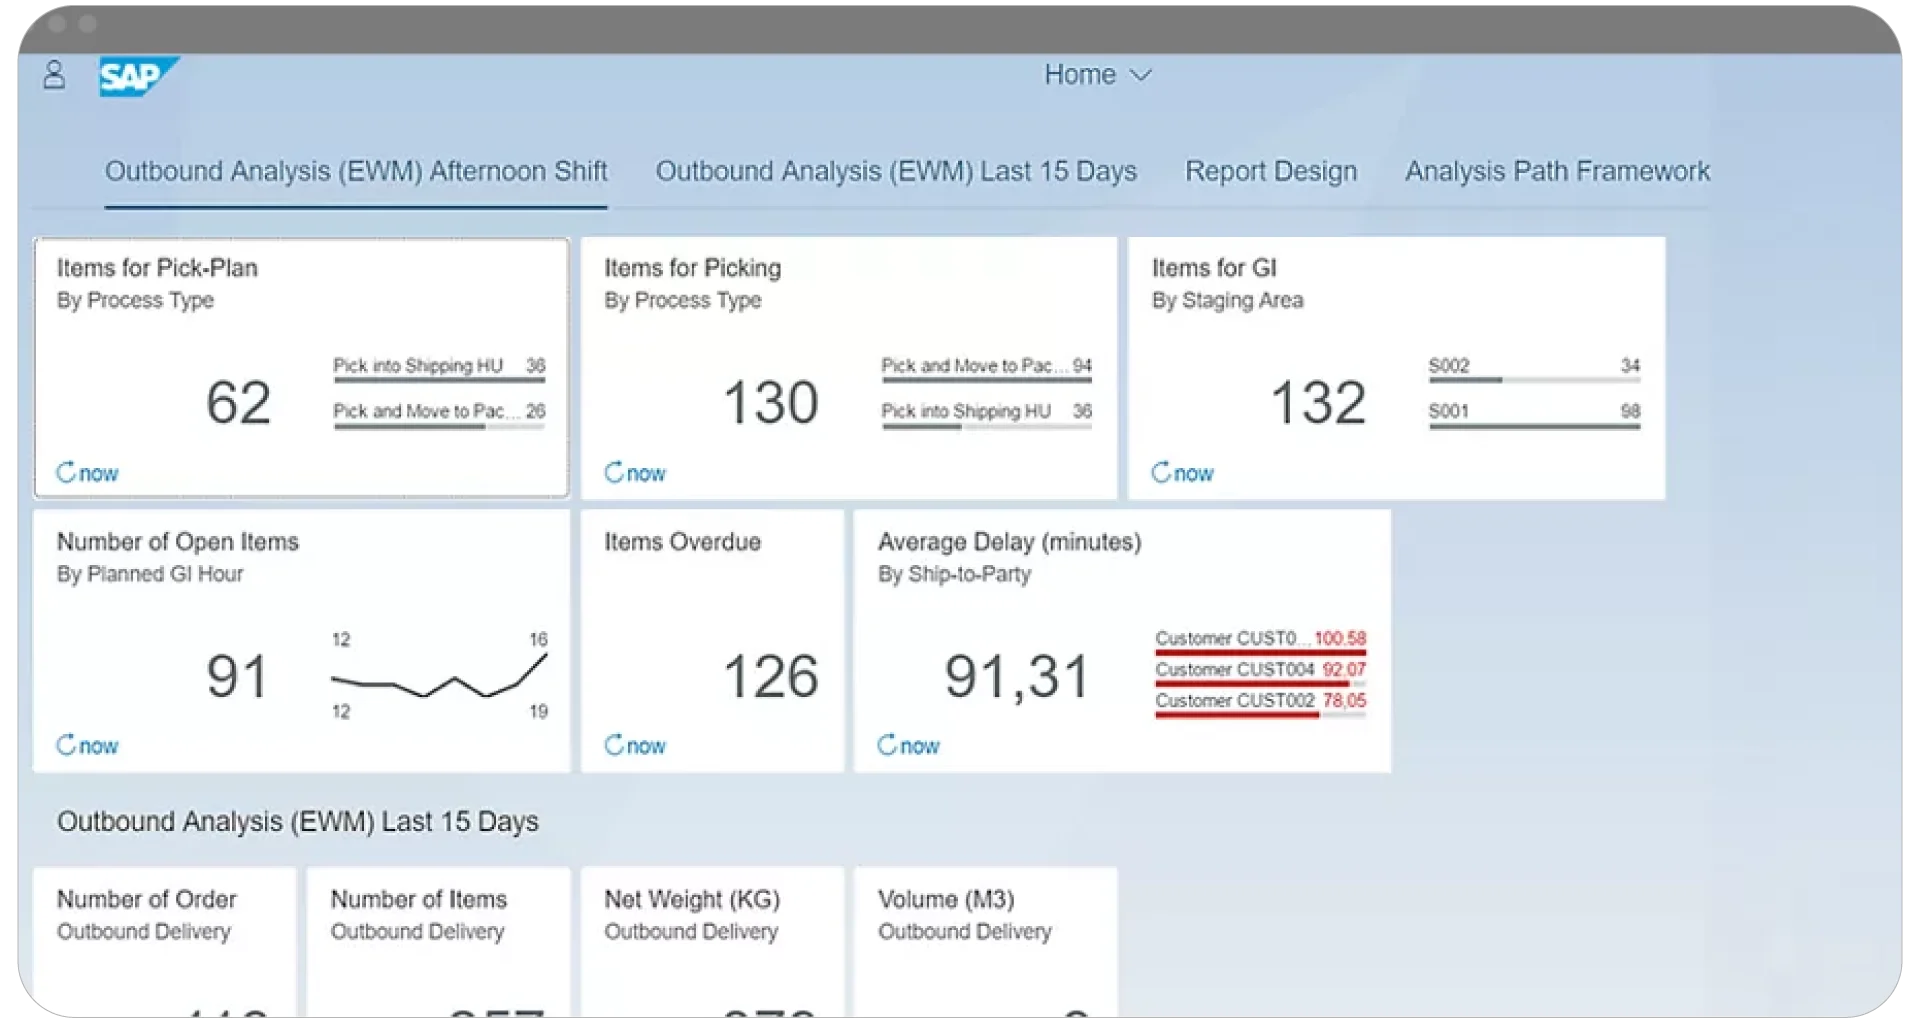Open the Number of Items tile
The width and height of the screenshot is (1920, 1021).
coord(438,942)
